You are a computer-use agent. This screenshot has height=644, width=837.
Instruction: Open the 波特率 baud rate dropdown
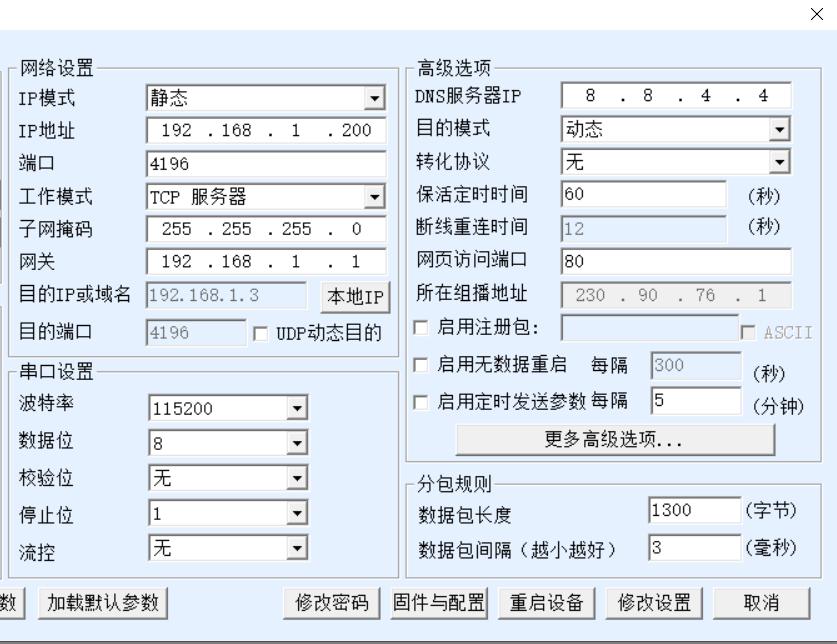(x=297, y=408)
